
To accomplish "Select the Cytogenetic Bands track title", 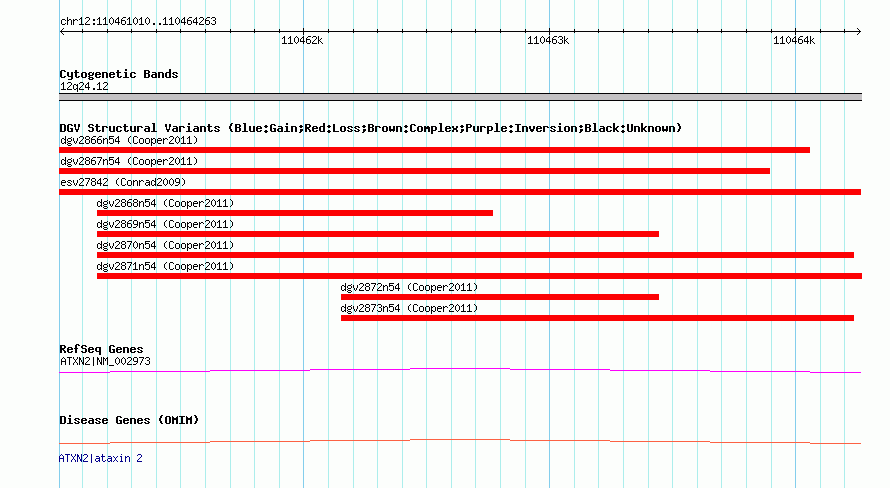I will [119, 74].
